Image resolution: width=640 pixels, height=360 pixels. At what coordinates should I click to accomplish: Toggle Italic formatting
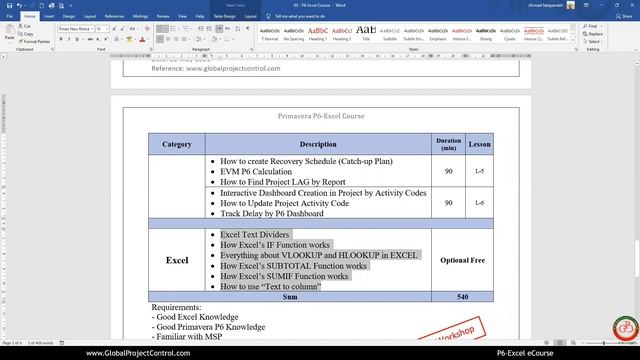coord(69,39)
